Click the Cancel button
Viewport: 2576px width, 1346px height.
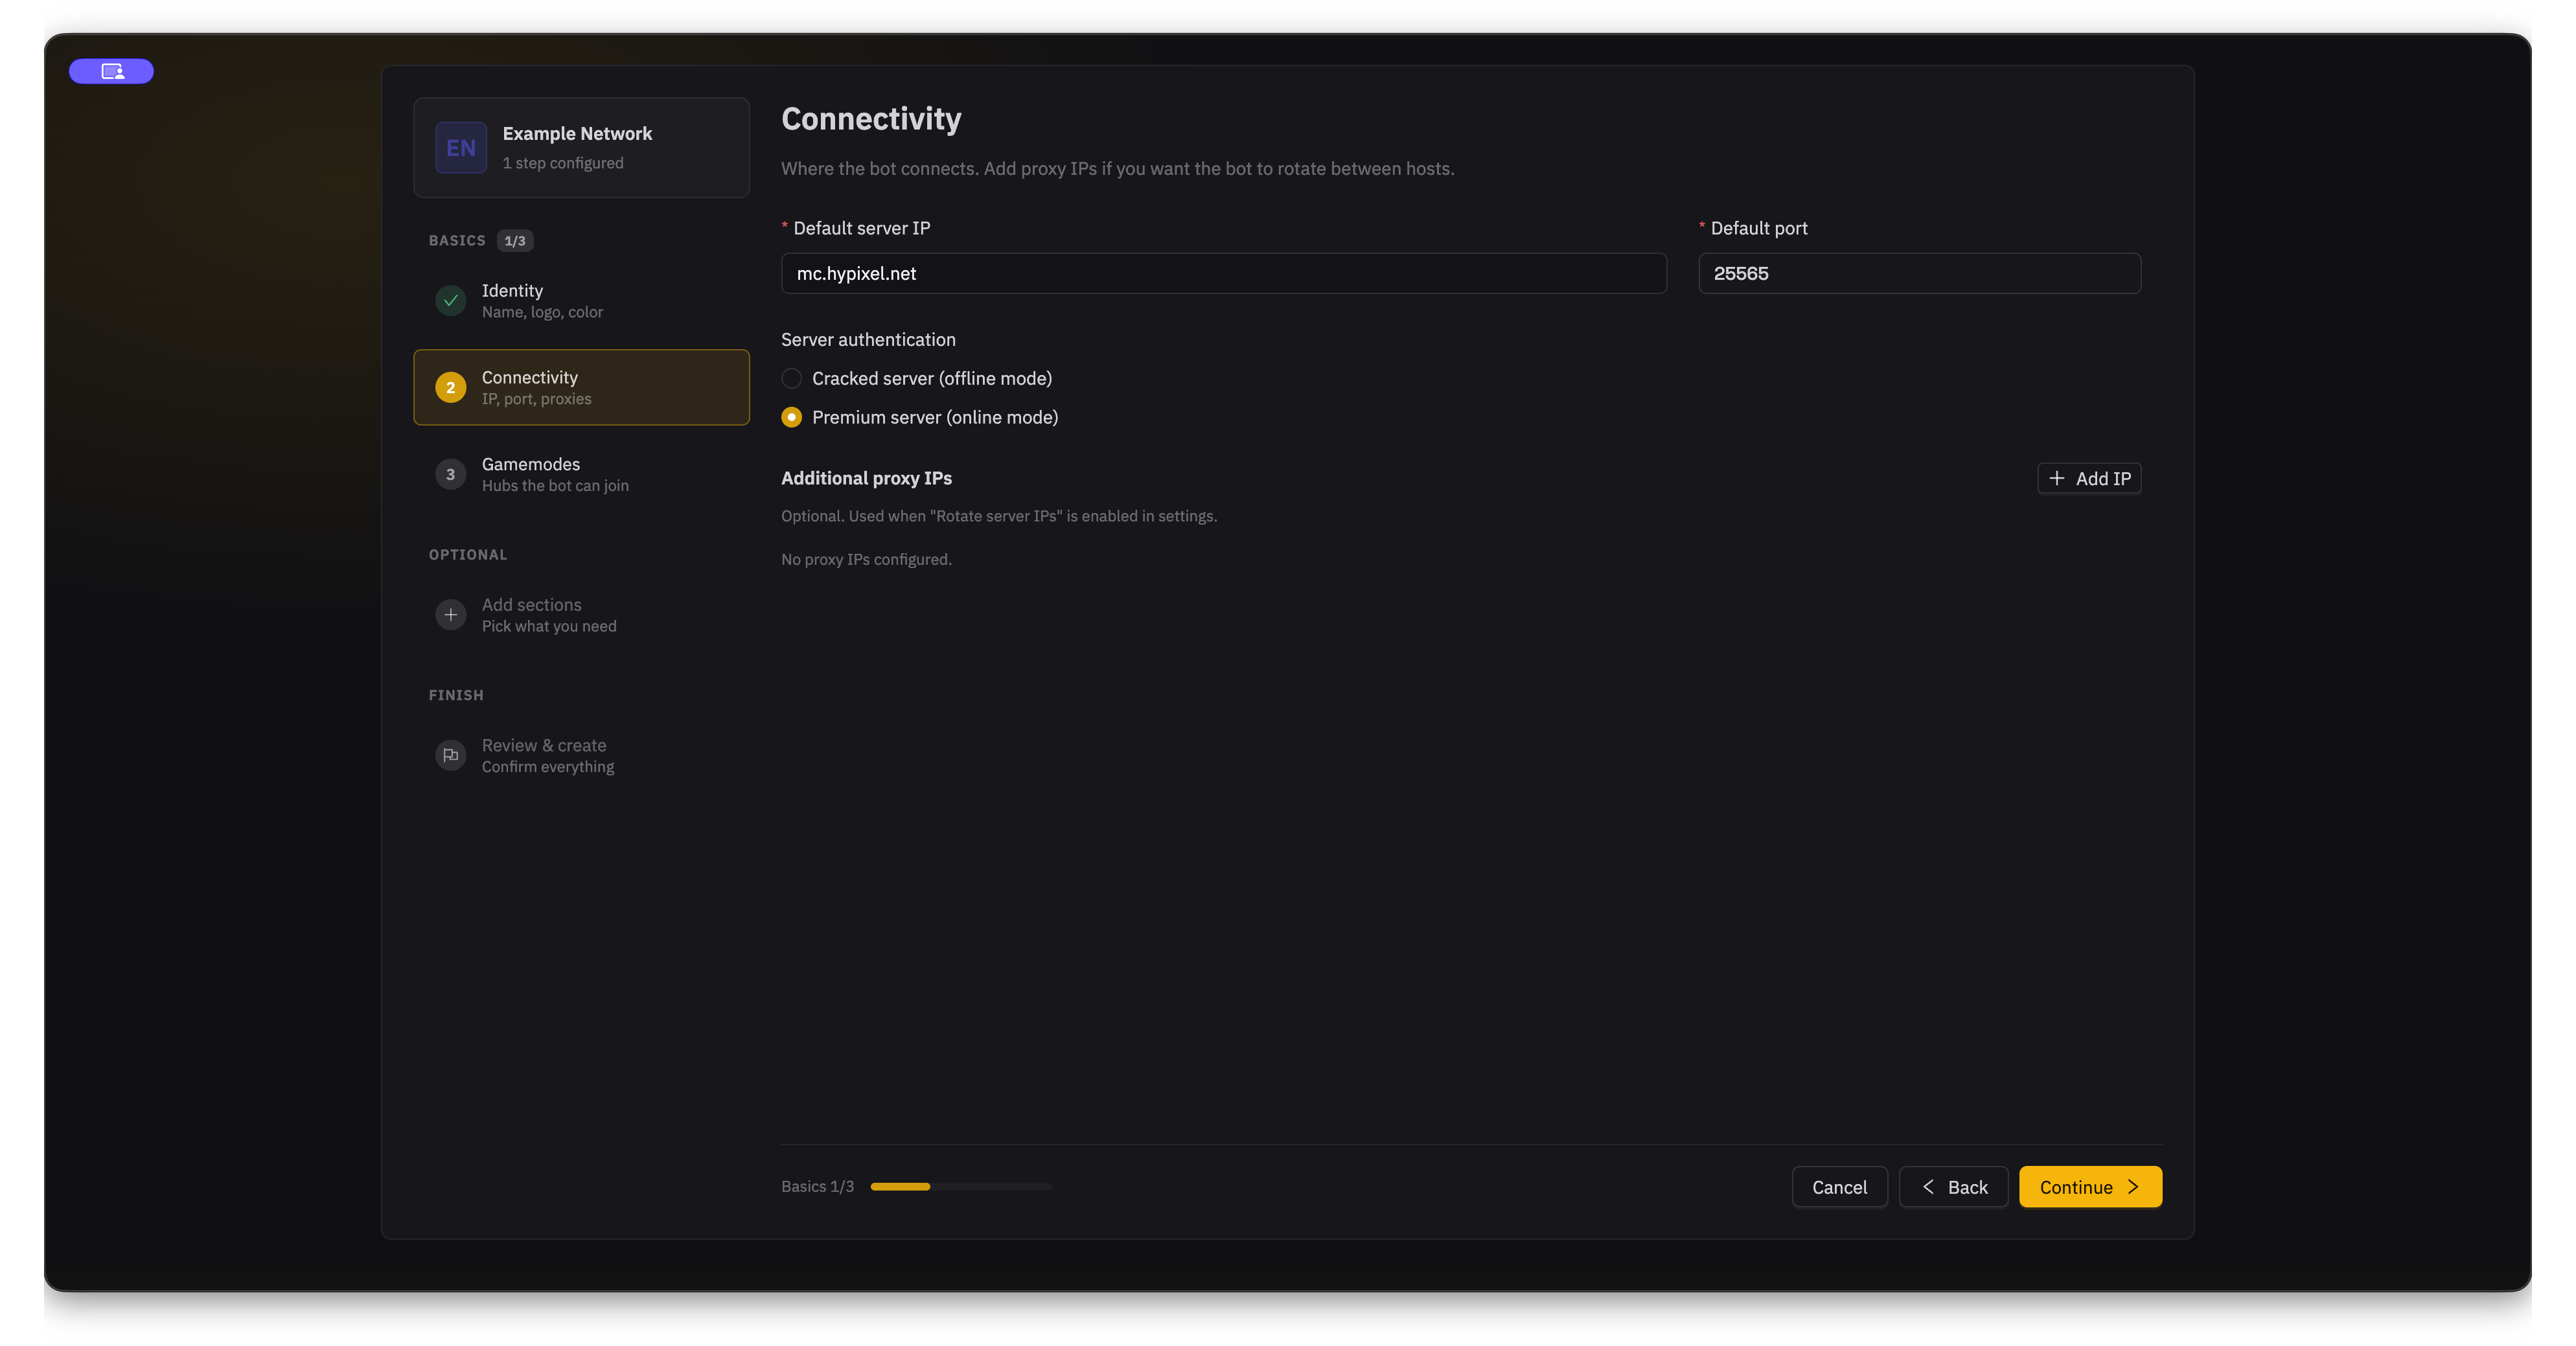pyautogui.click(x=1839, y=1187)
